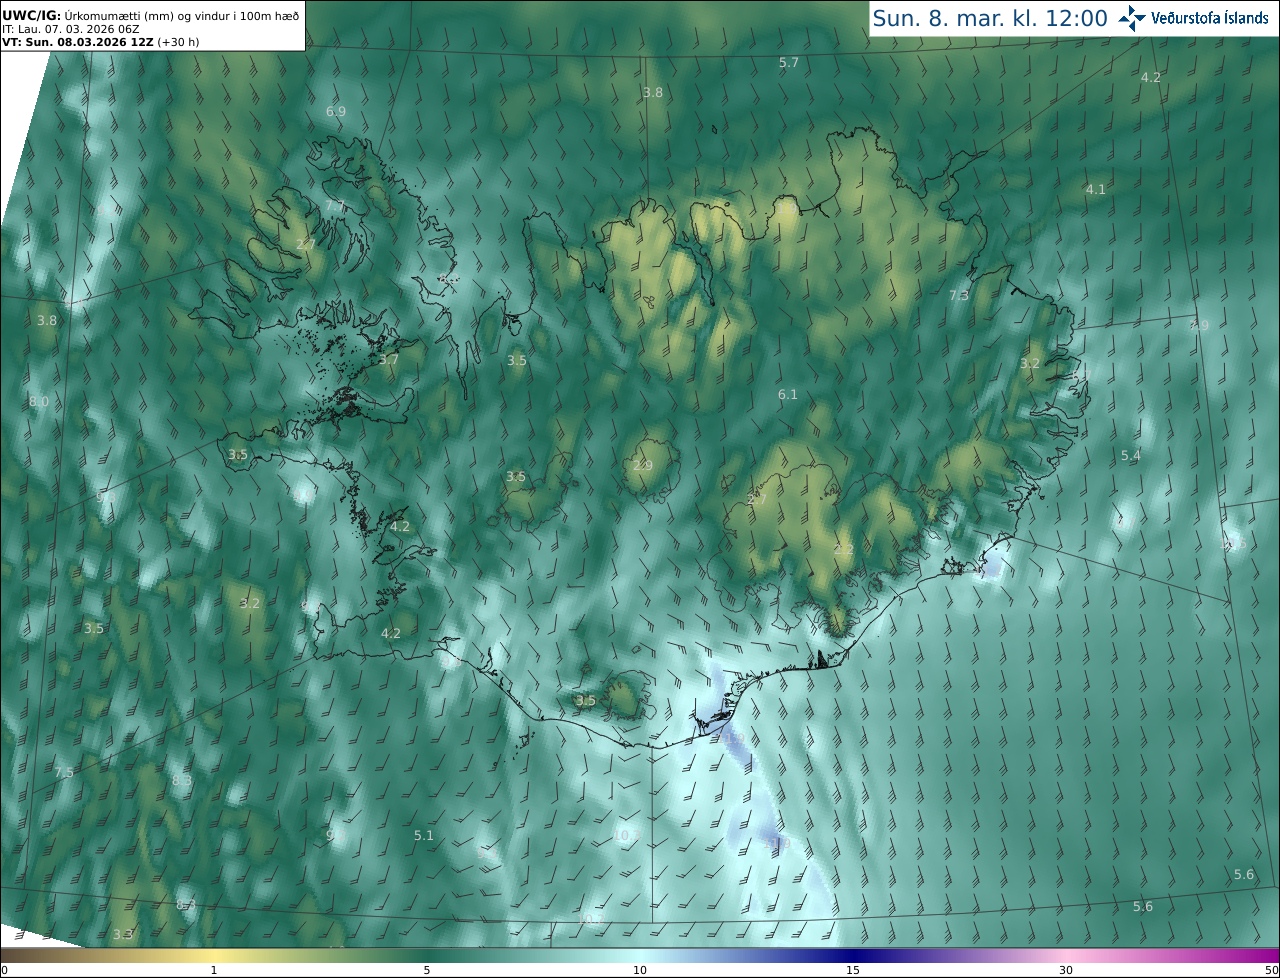Screen dimensions: 1280x978
Task: Click the 'VT: Sun. 08.03.2026 12Z (+30 h)' line
Action: 101,42
